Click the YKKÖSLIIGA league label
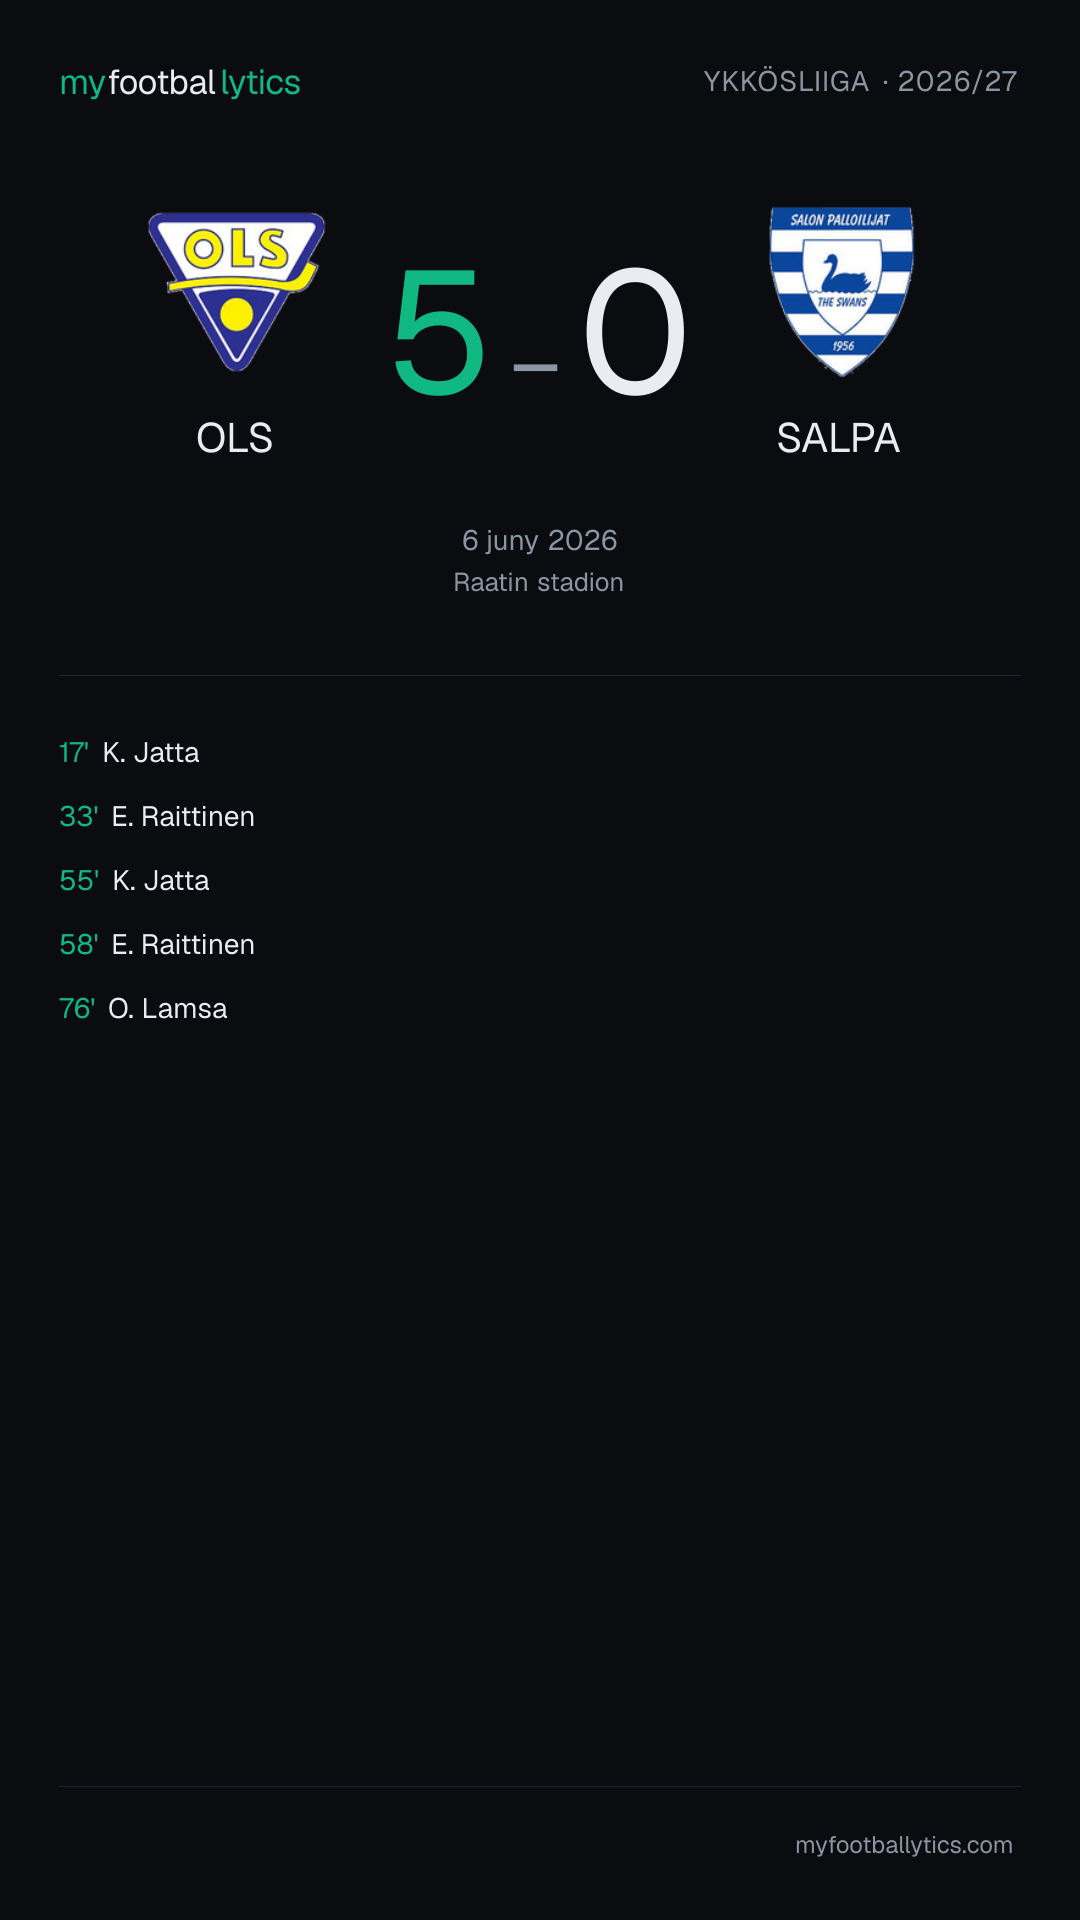This screenshot has width=1080, height=1920. pyautogui.click(x=786, y=81)
